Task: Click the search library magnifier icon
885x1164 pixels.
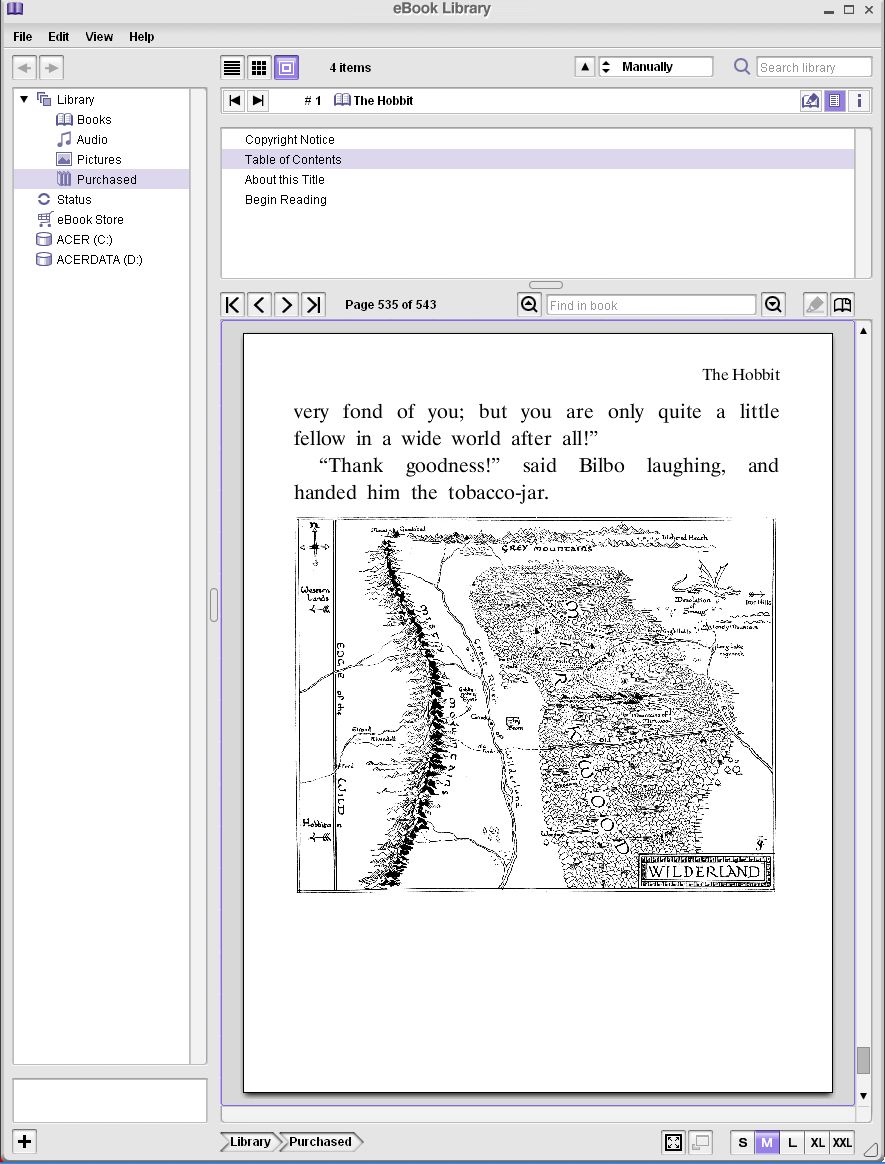Action: 741,67
